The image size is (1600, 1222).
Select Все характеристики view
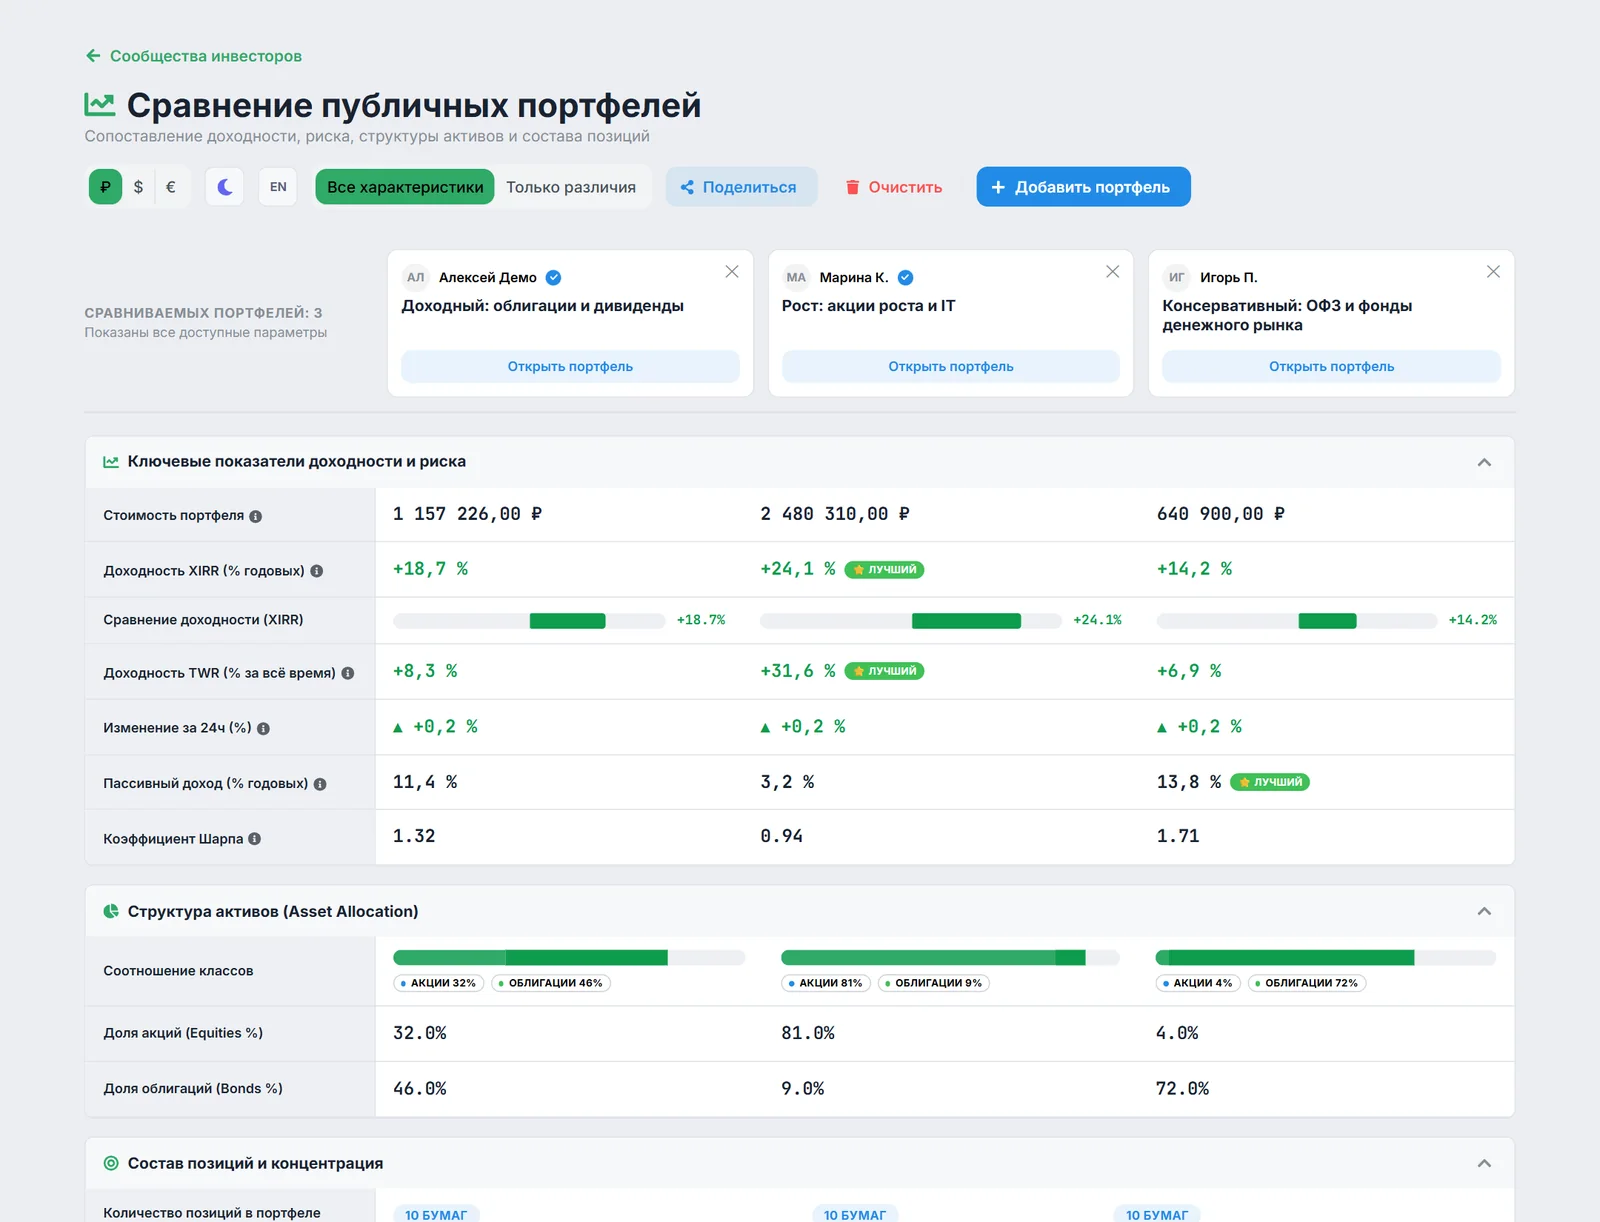pyautogui.click(x=405, y=187)
